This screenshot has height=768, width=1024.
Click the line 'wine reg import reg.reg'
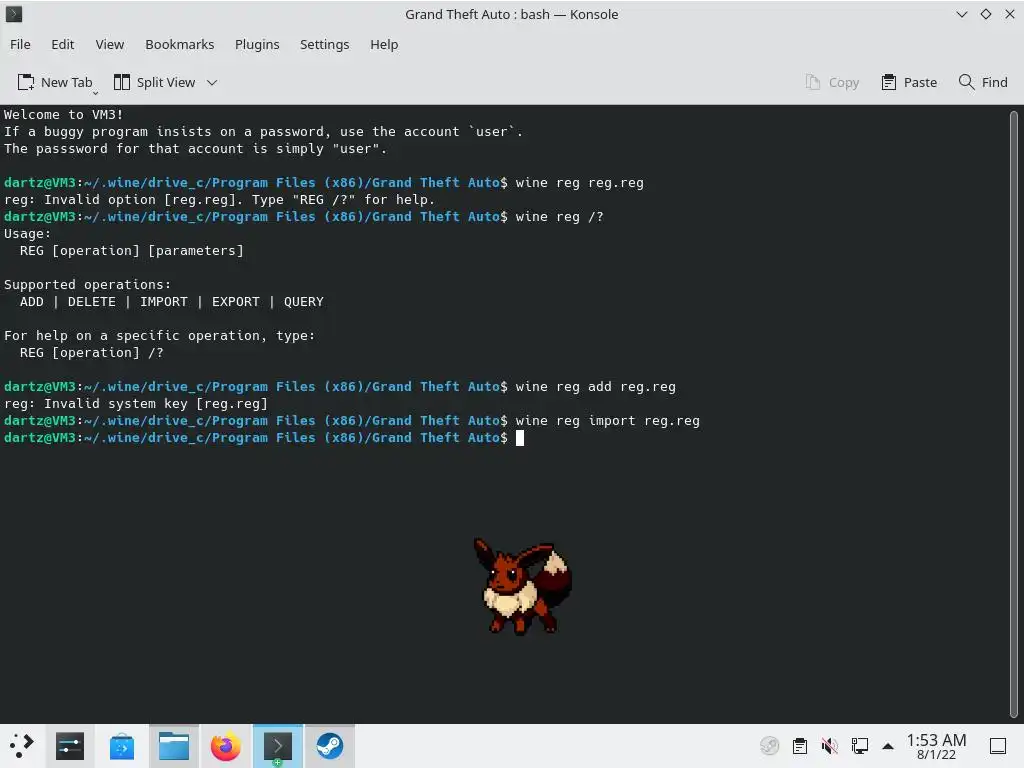pos(607,421)
